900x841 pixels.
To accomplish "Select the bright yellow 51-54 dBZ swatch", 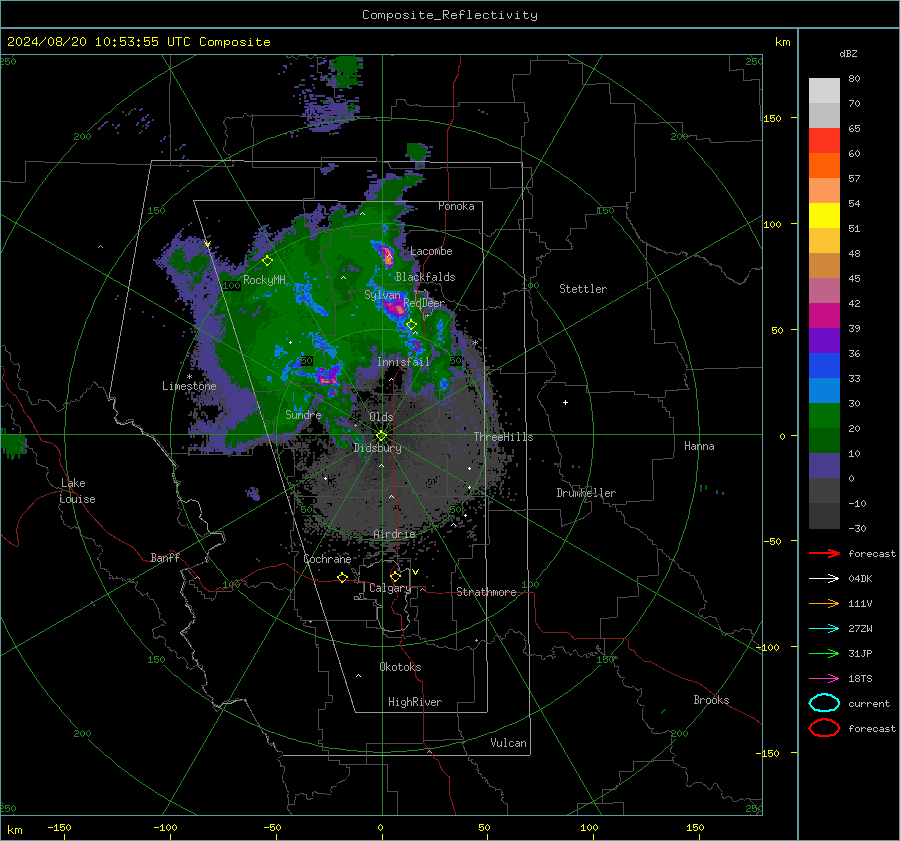I will [x=824, y=216].
